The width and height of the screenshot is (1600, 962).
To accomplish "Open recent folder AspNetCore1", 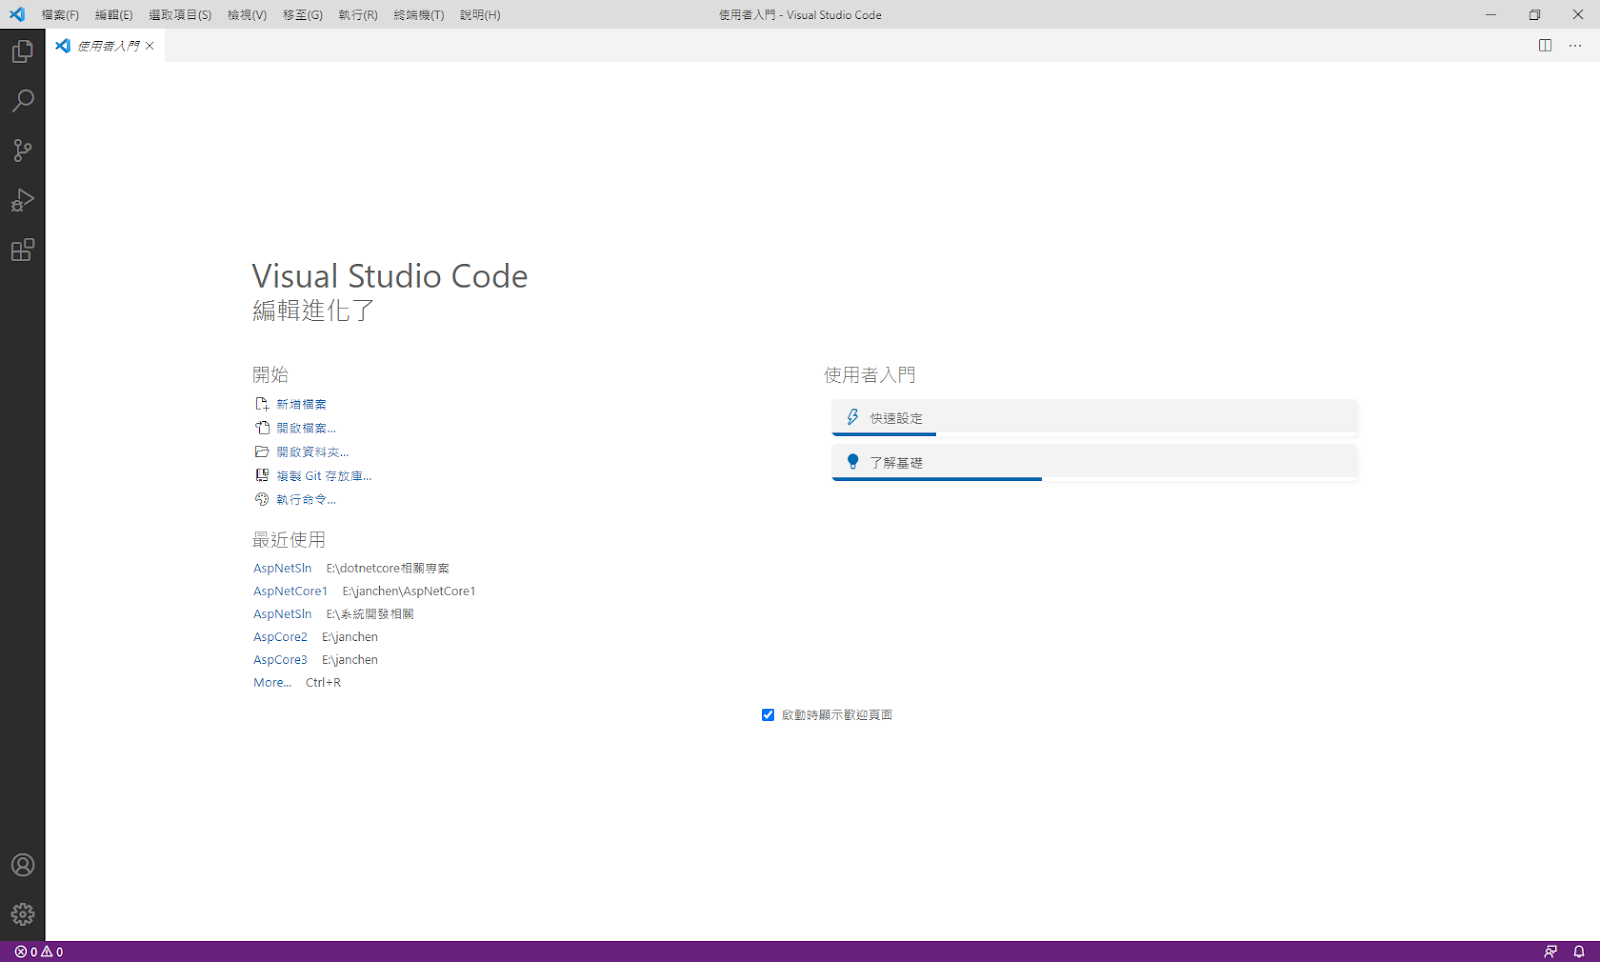I will pos(290,591).
